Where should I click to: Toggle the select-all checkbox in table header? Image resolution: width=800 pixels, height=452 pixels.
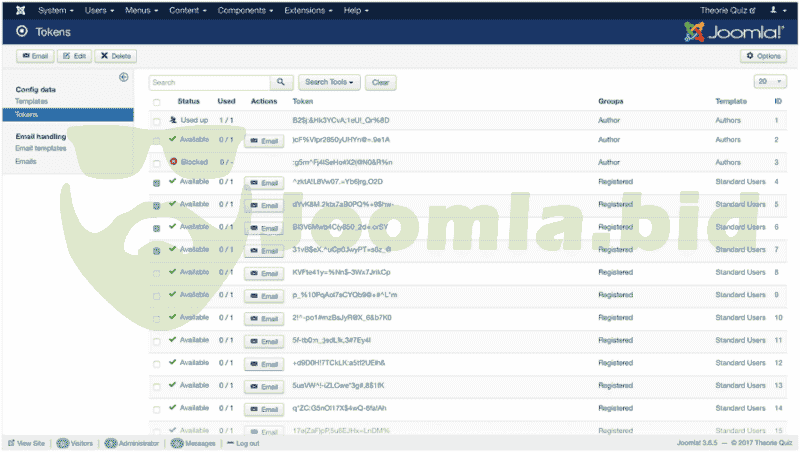pos(156,102)
